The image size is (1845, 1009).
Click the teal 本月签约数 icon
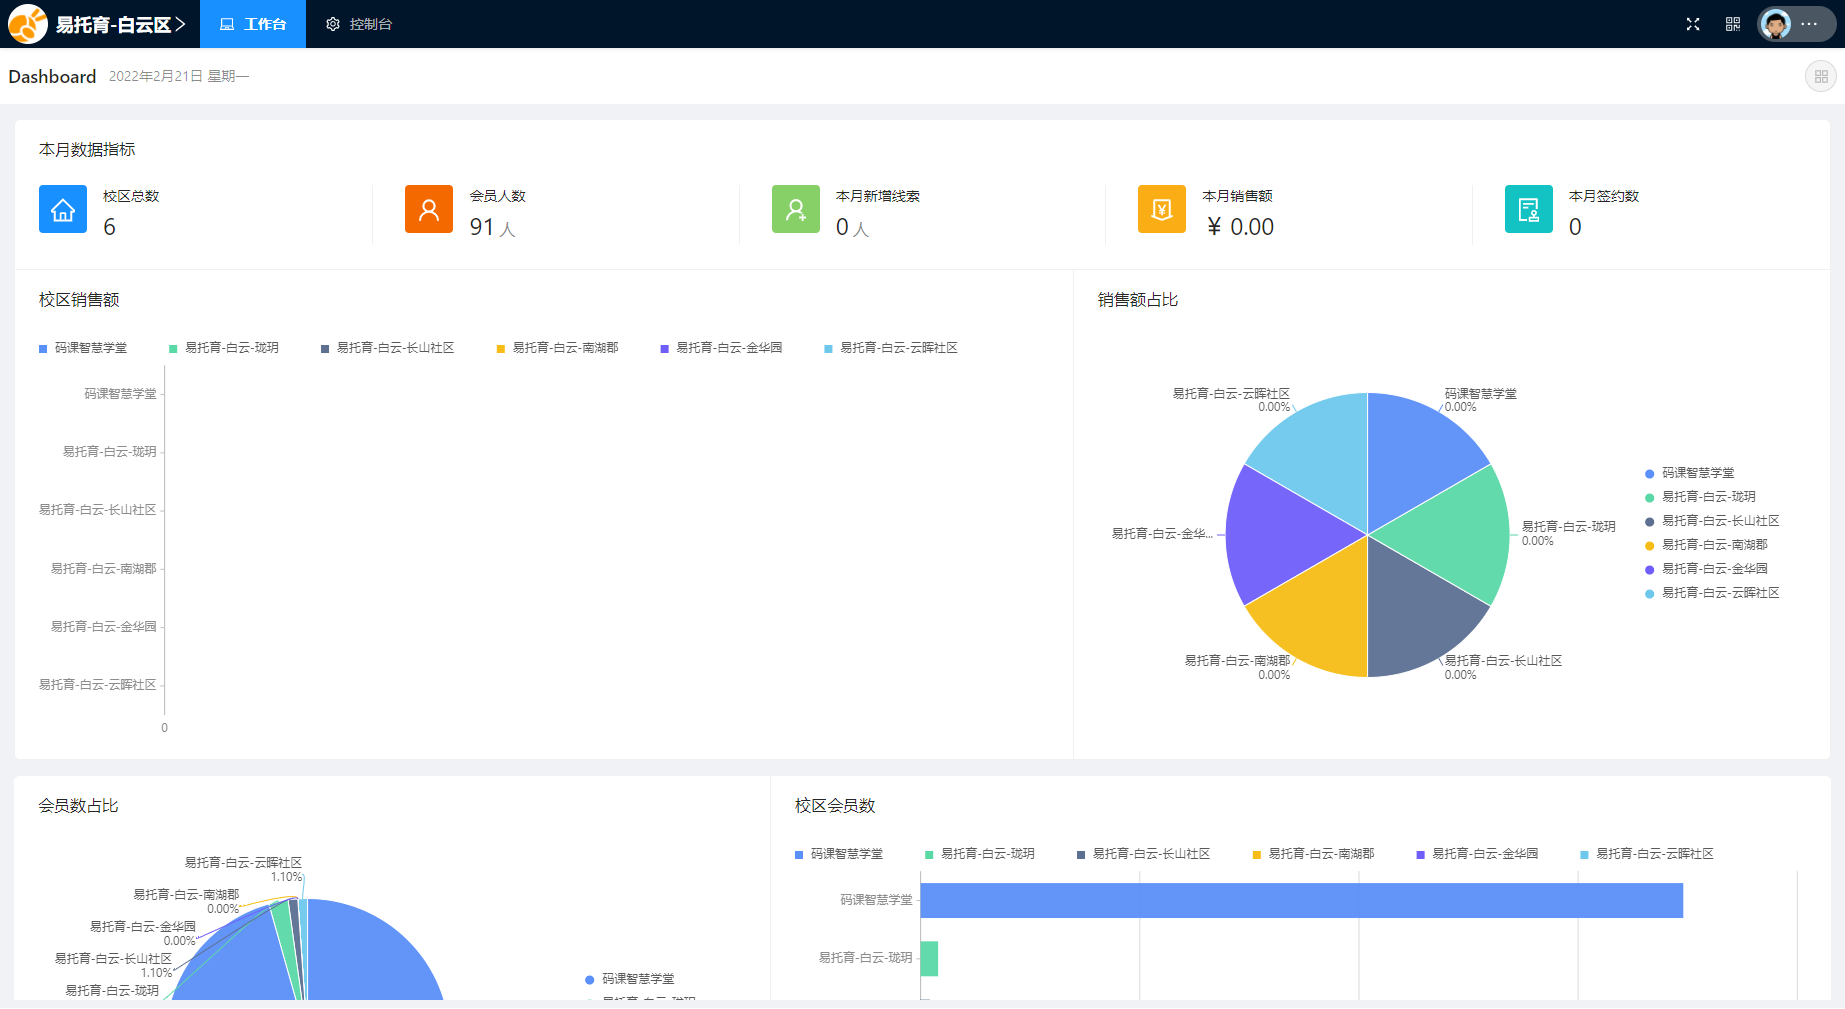1529,209
